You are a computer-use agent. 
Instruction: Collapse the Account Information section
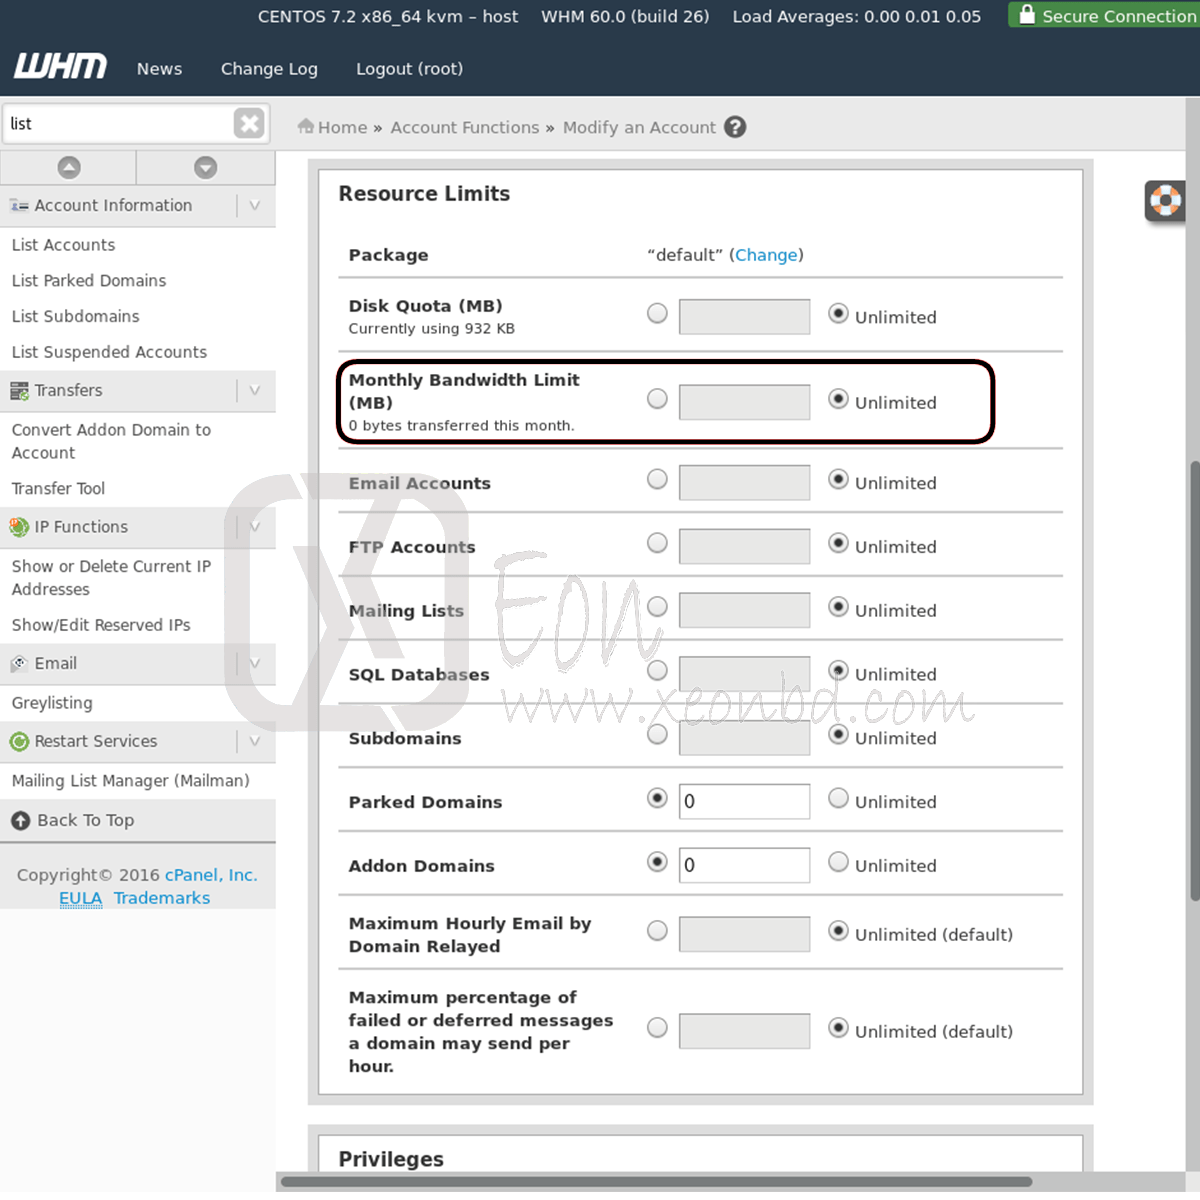(x=255, y=205)
